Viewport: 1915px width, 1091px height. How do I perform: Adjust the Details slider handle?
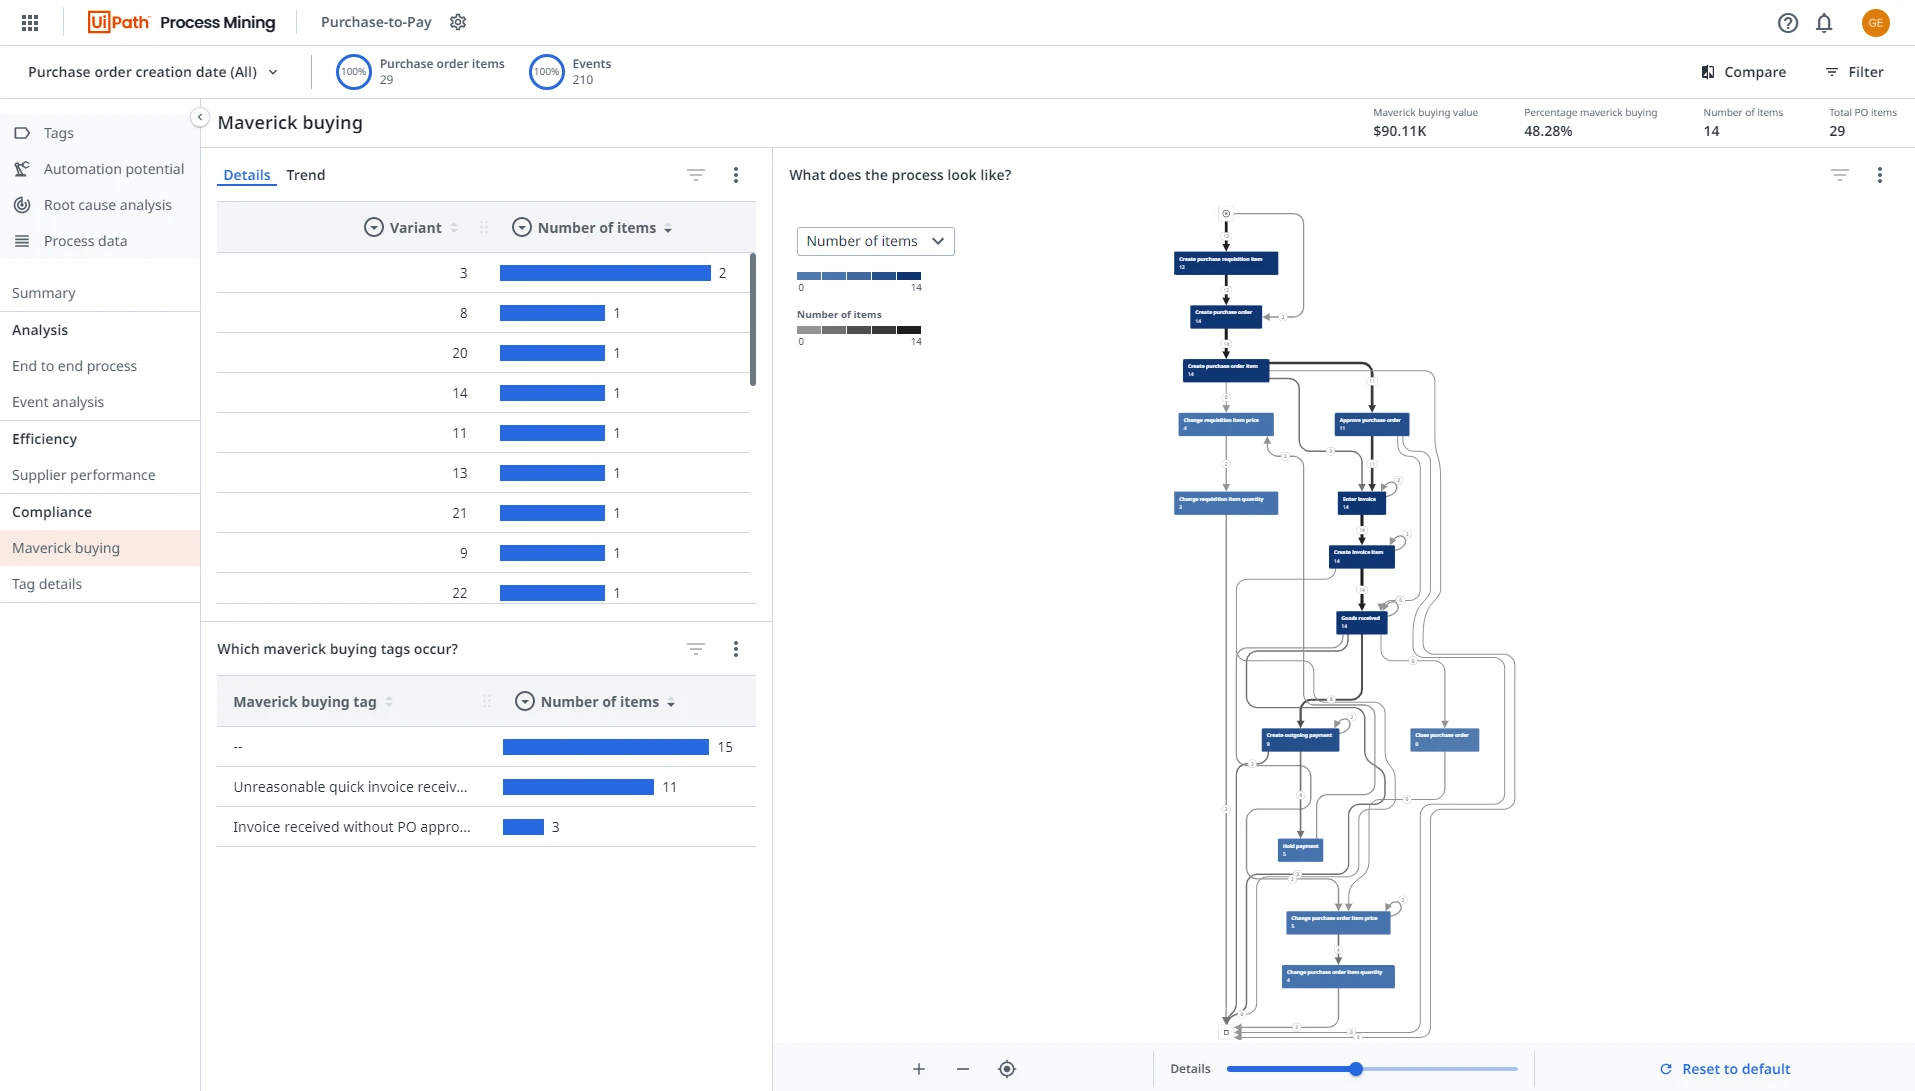click(1356, 1069)
